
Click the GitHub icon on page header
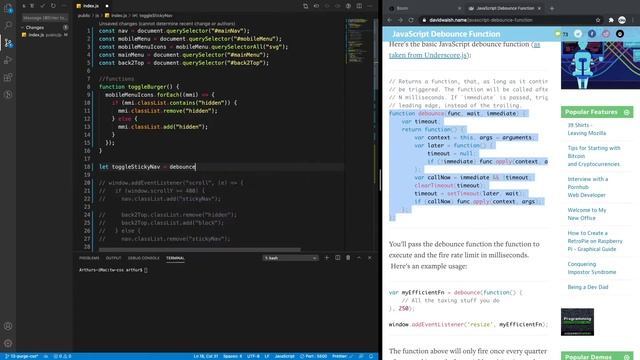click(620, 34)
